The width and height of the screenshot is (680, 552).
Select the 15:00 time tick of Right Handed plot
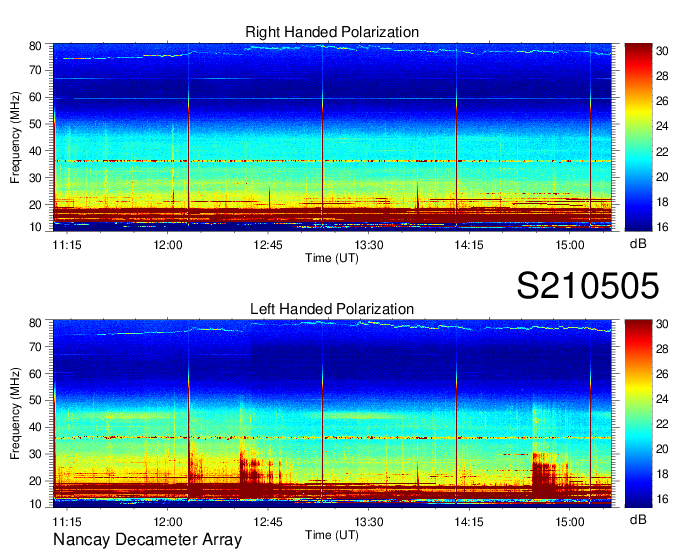tap(570, 245)
